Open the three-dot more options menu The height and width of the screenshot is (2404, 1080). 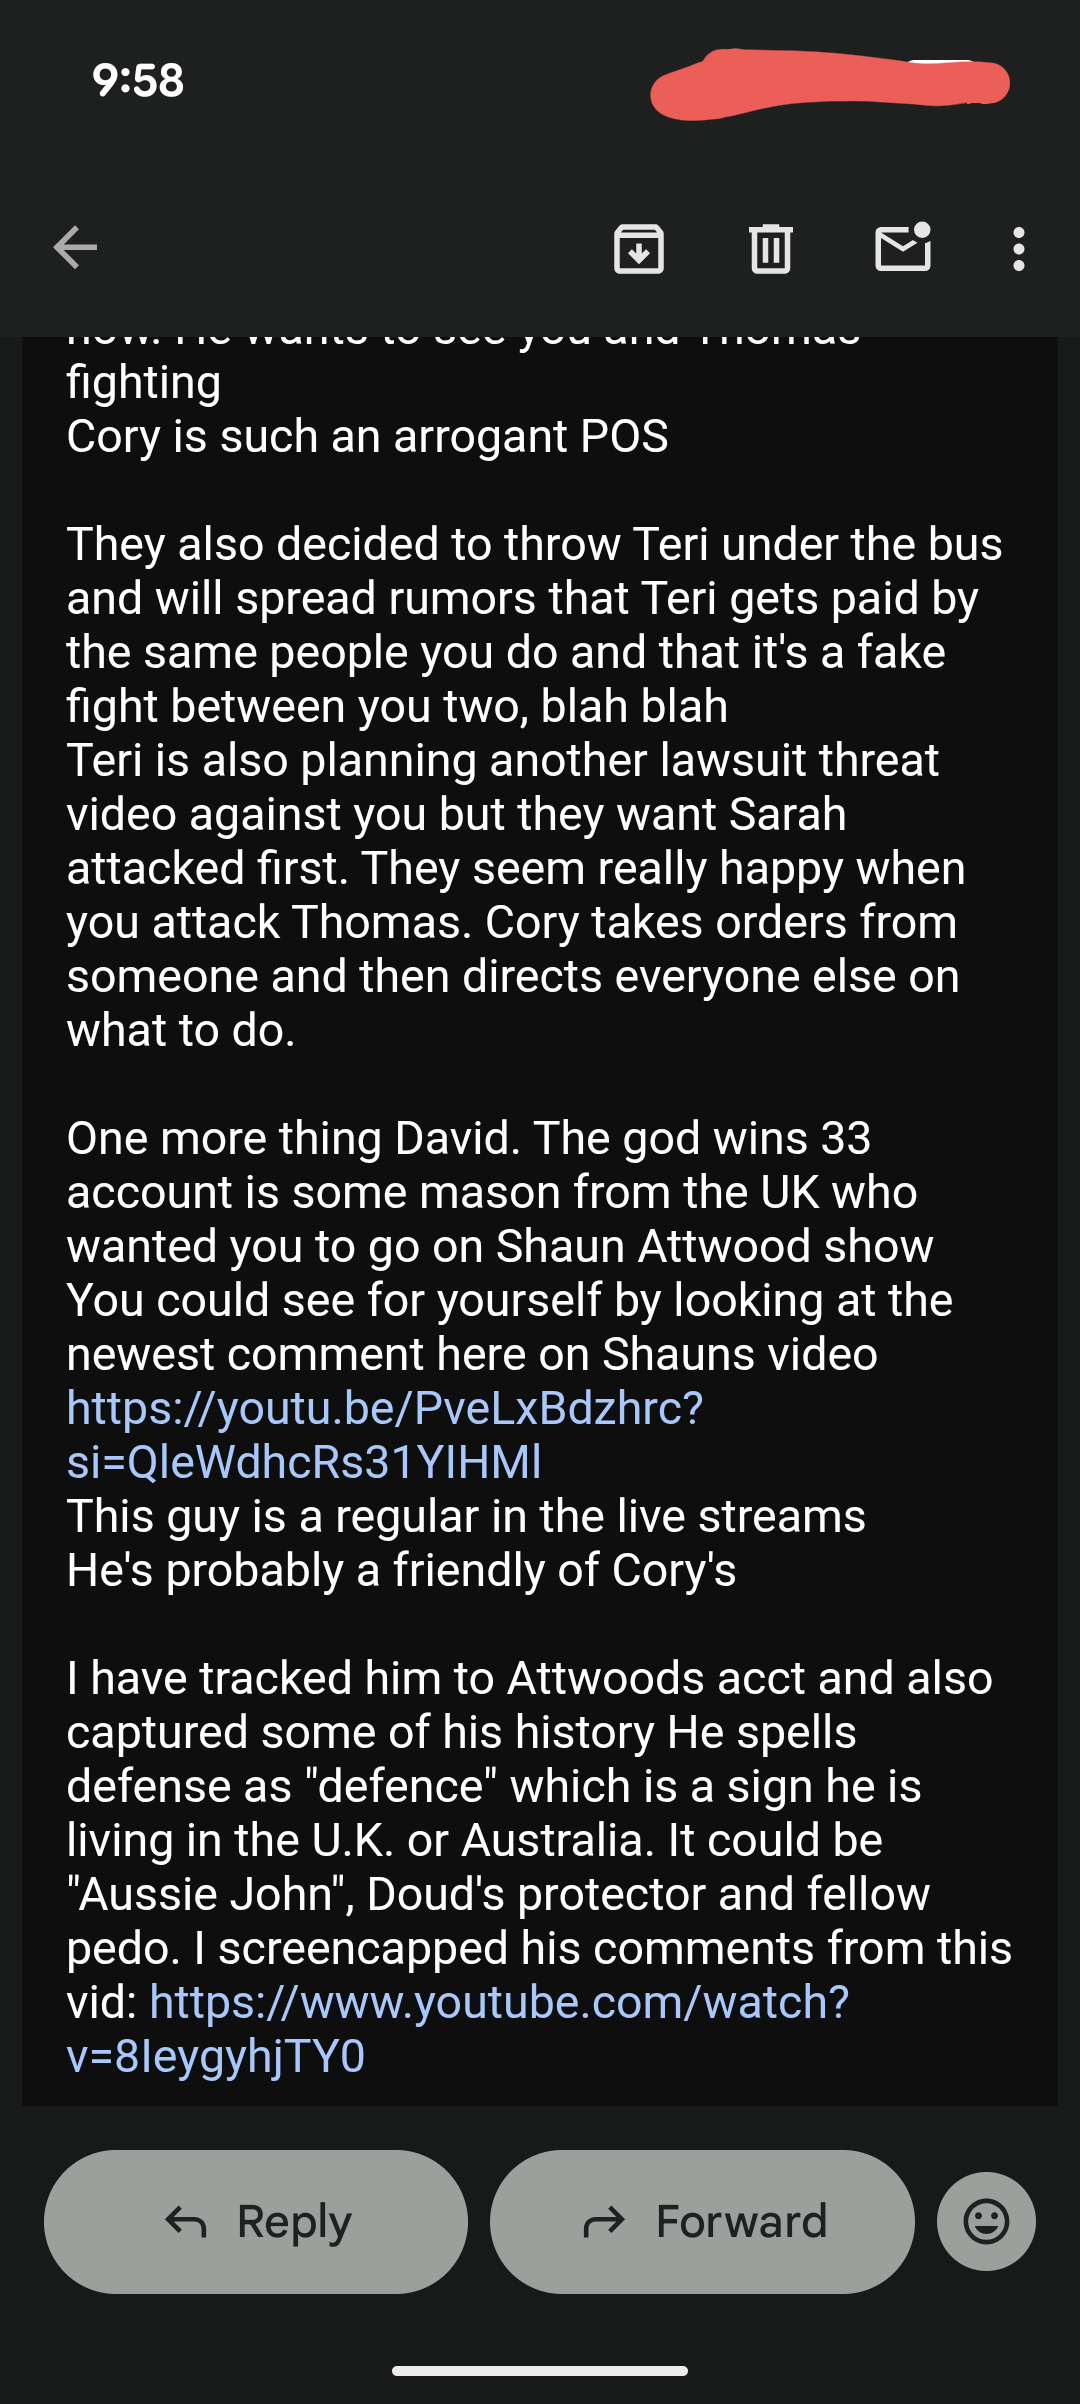(1019, 249)
